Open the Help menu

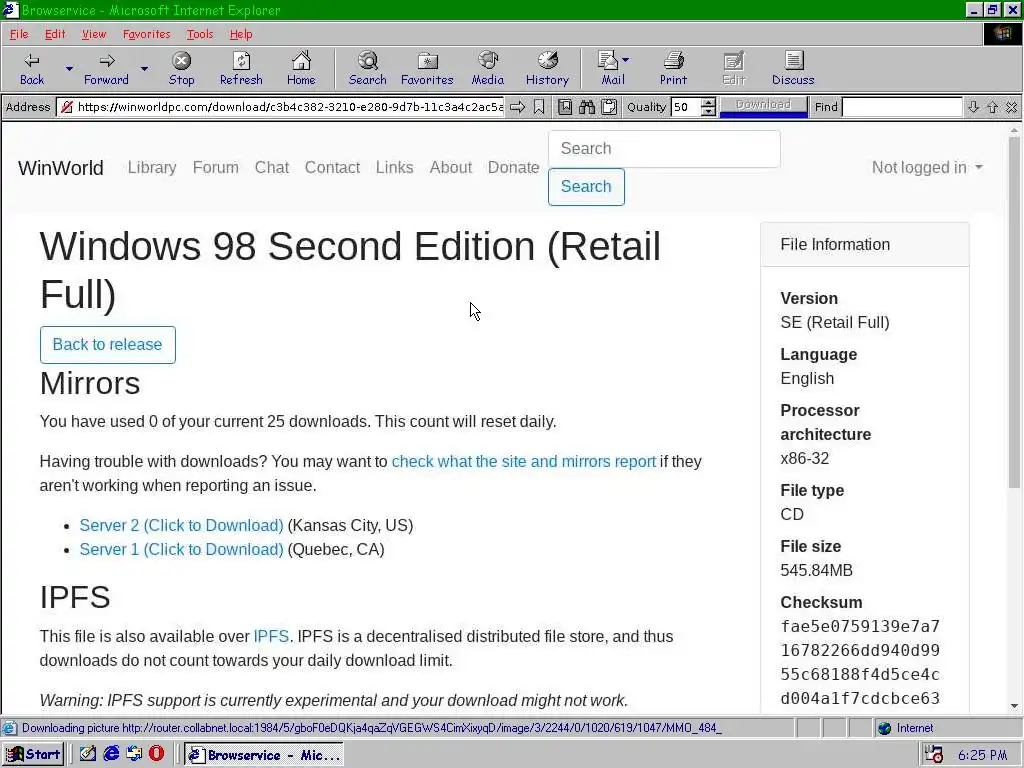click(241, 34)
